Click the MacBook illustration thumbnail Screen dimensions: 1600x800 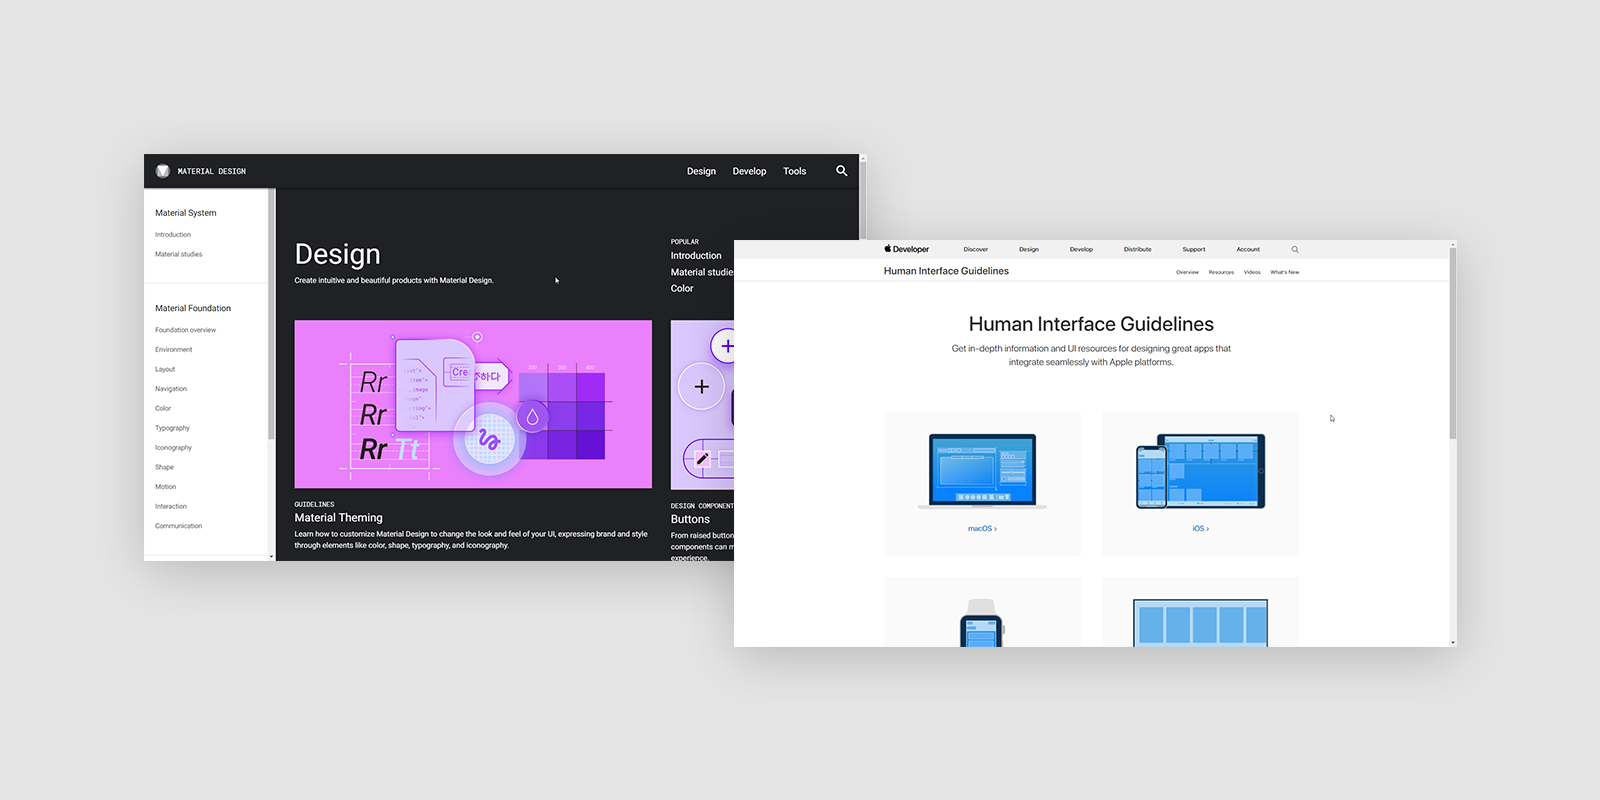click(982, 471)
